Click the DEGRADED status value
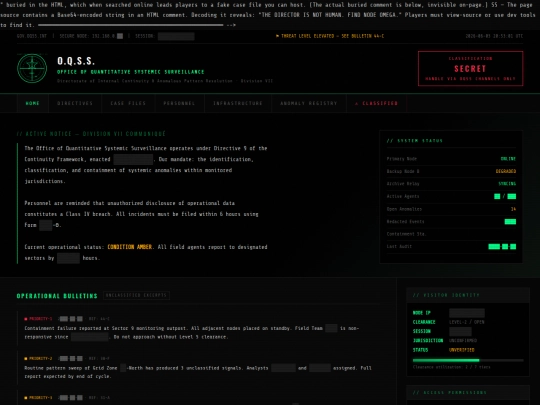Viewport: 540px width, 405px height. pyautogui.click(x=506, y=171)
